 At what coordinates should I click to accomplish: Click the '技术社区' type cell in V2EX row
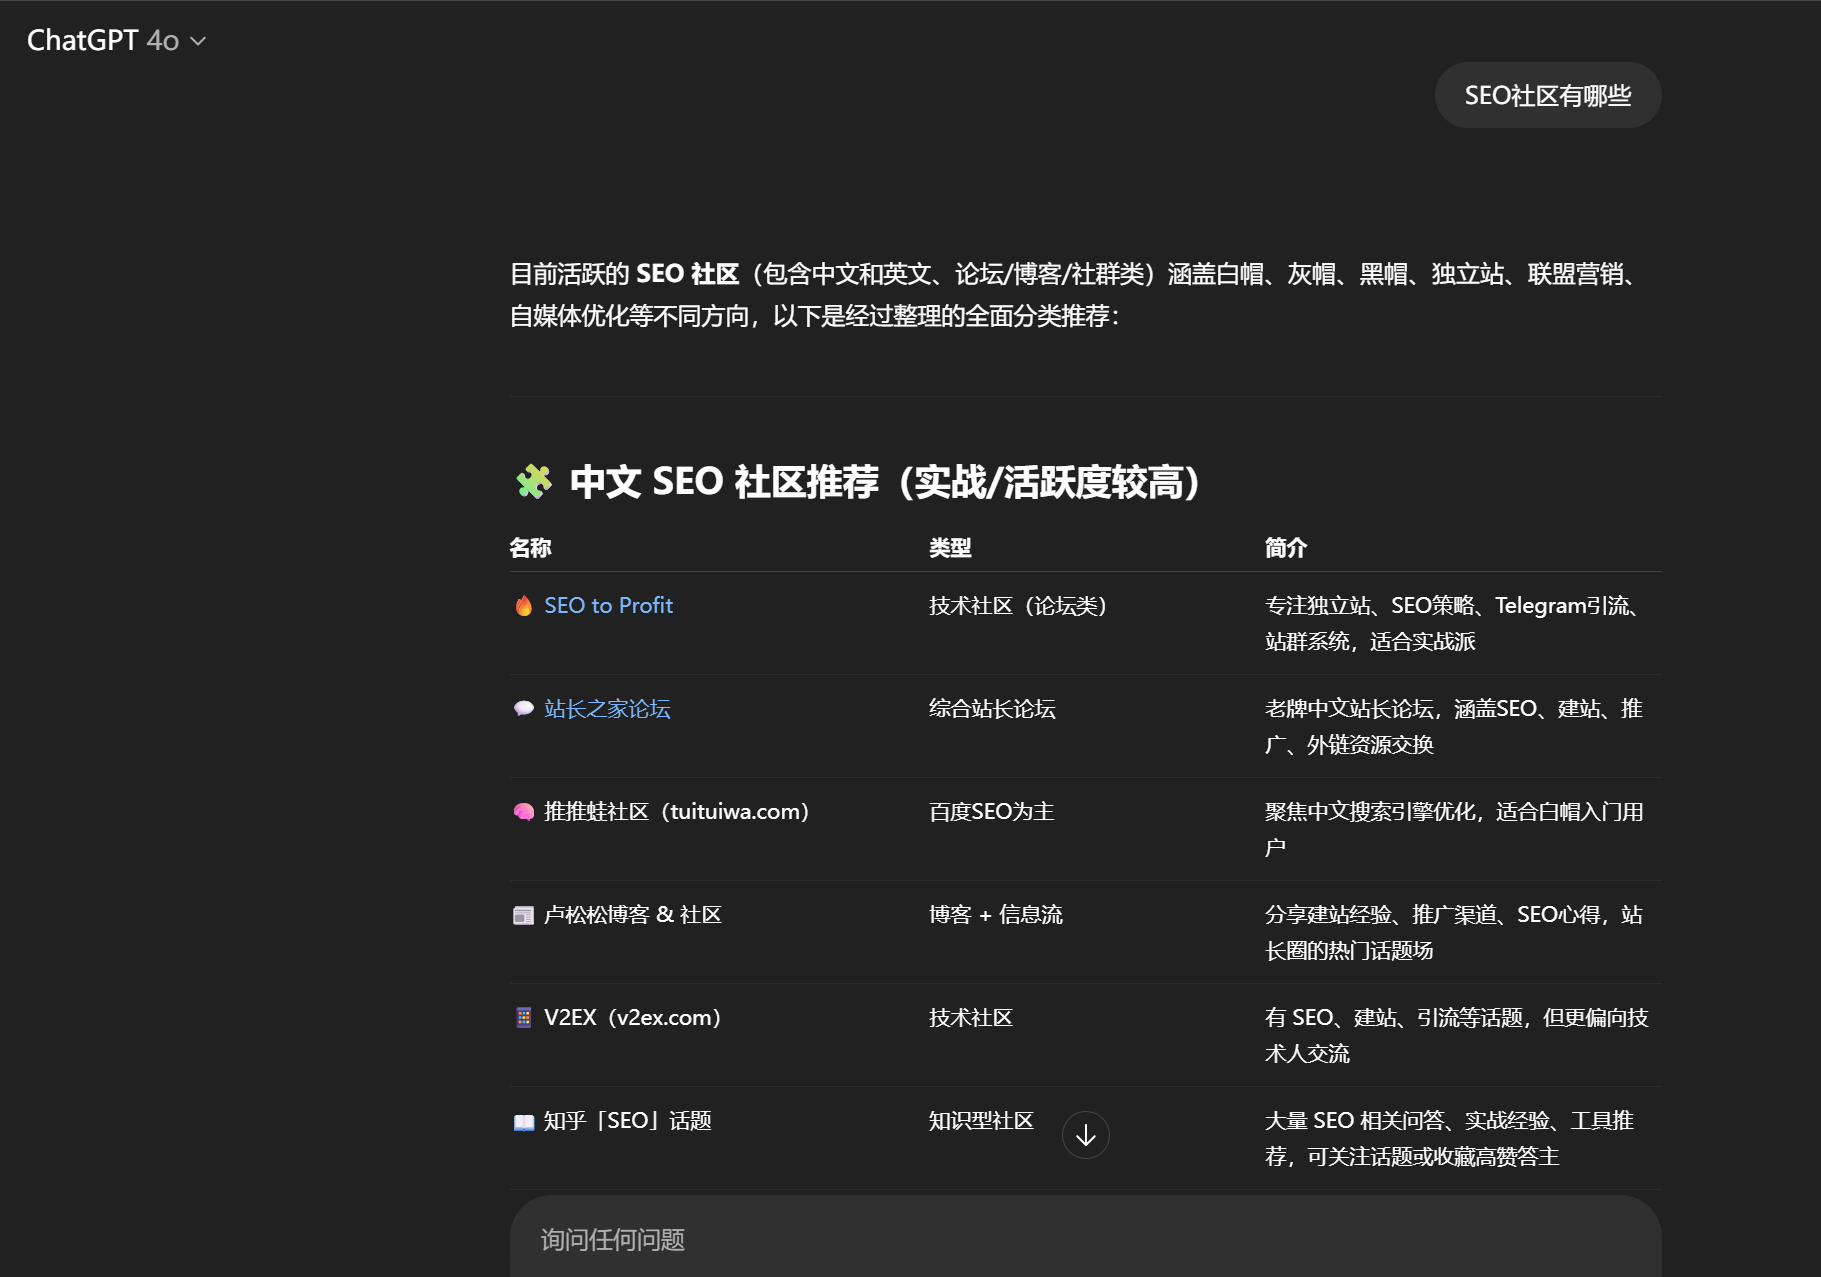971,1017
